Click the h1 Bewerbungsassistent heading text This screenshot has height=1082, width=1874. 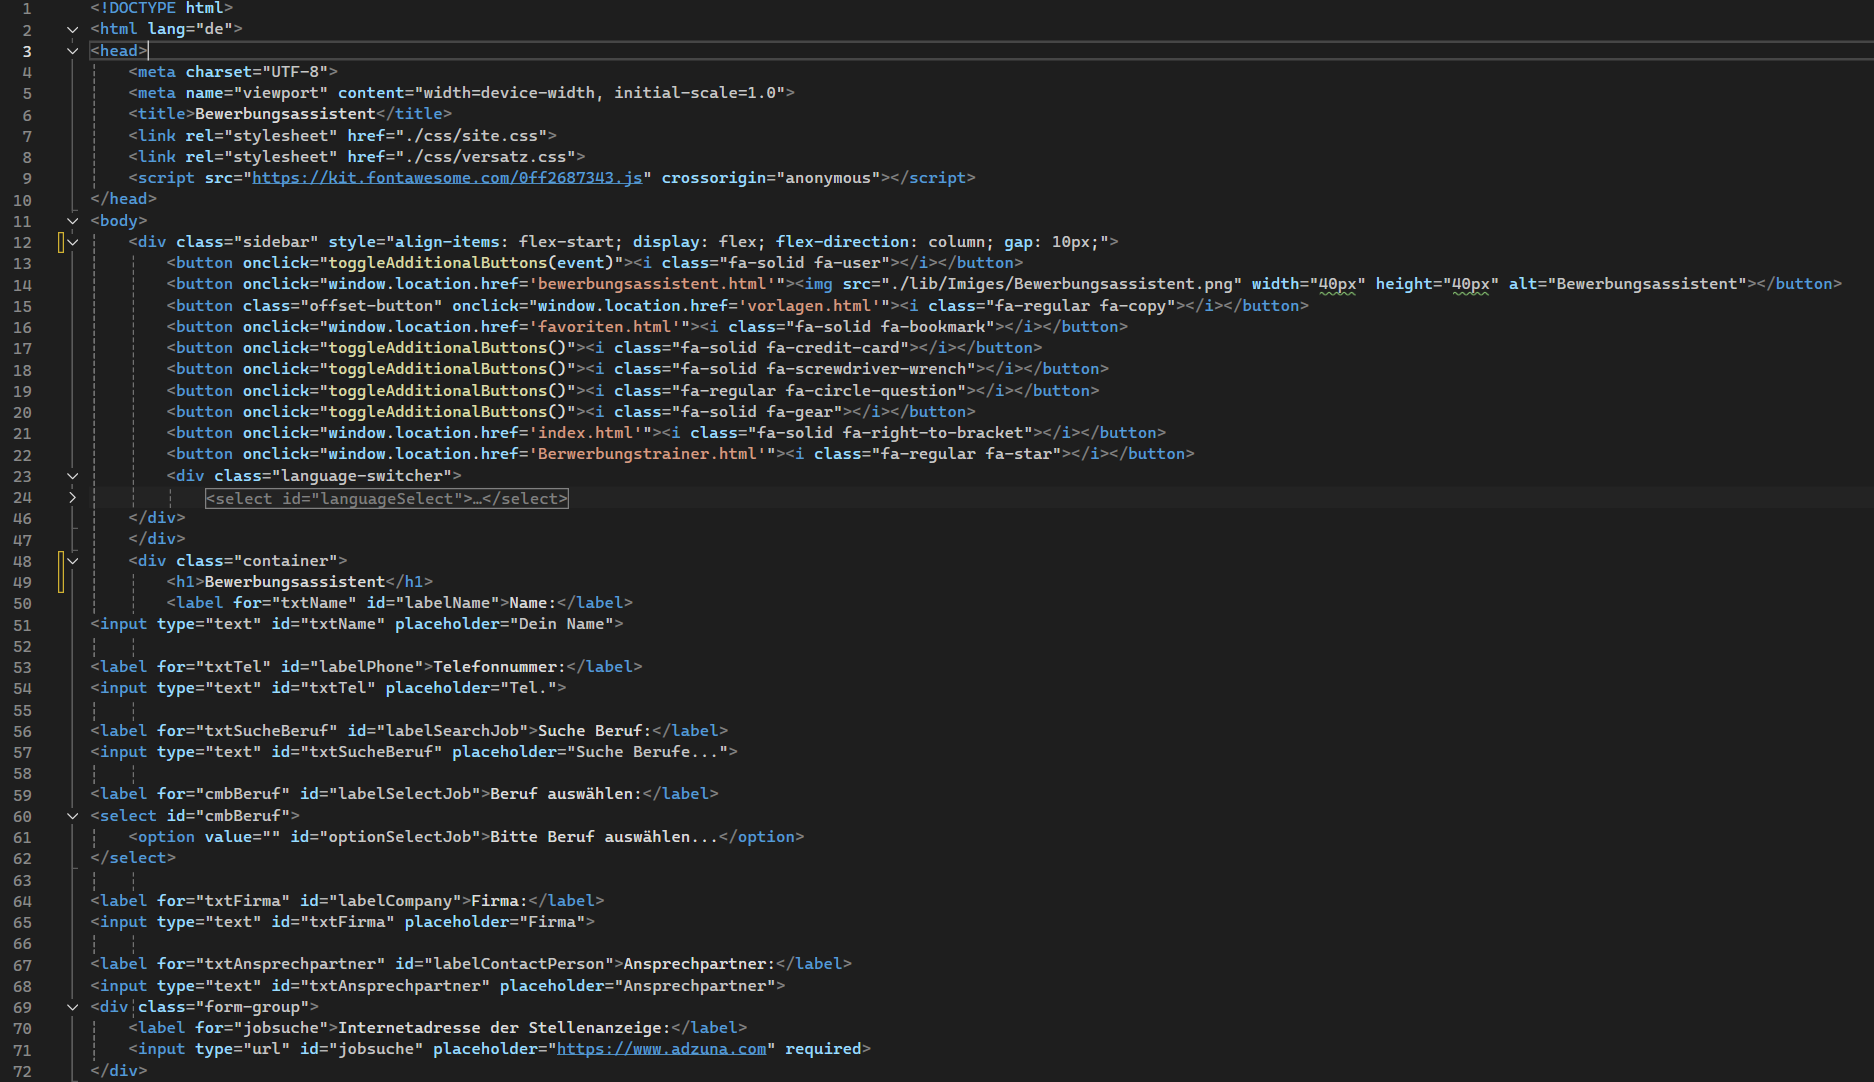click(294, 582)
